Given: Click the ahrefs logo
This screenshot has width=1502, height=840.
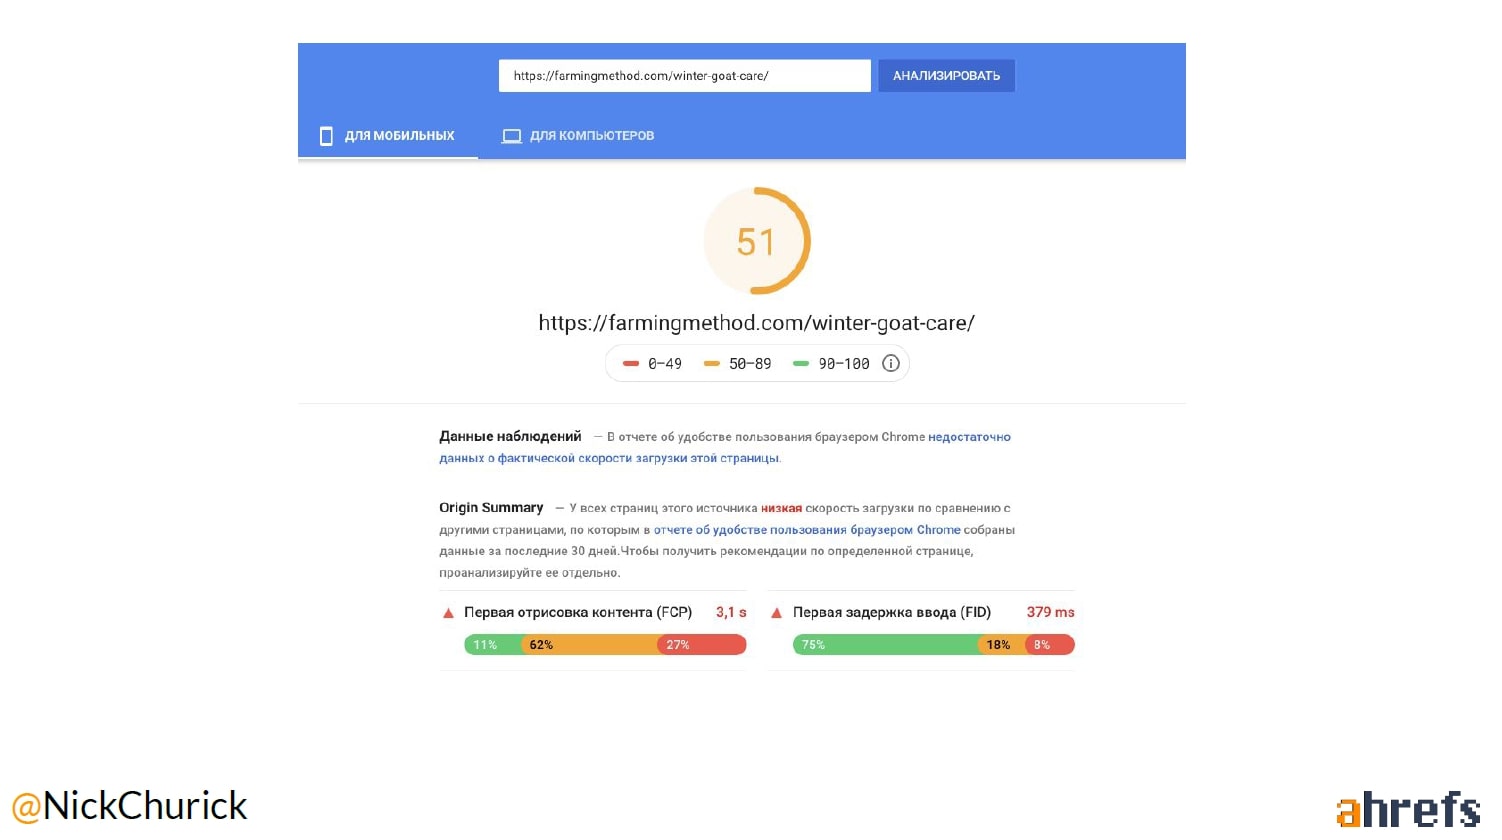Looking at the screenshot, I should tap(1408, 810).
